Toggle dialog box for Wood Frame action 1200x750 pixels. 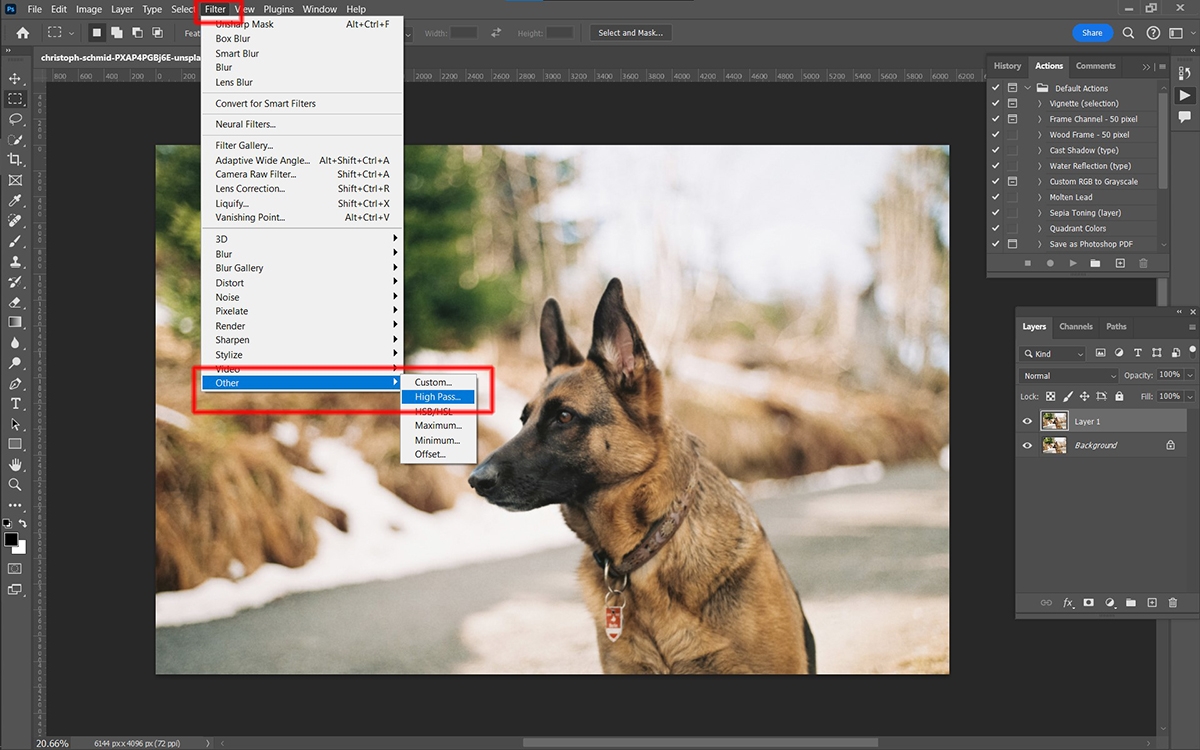pos(1012,135)
